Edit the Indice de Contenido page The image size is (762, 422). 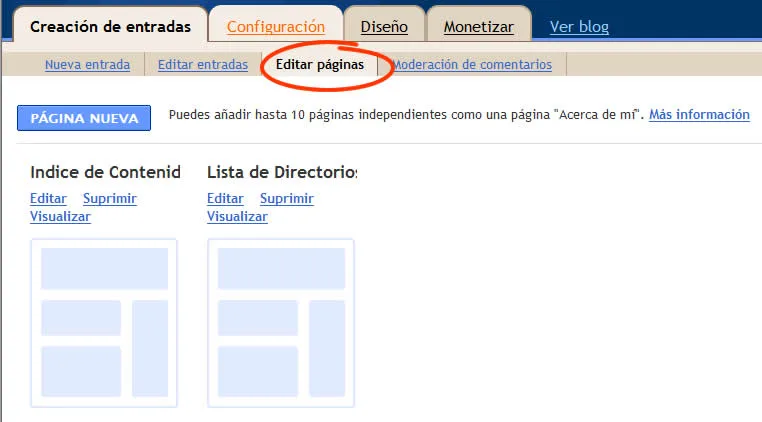(x=48, y=198)
